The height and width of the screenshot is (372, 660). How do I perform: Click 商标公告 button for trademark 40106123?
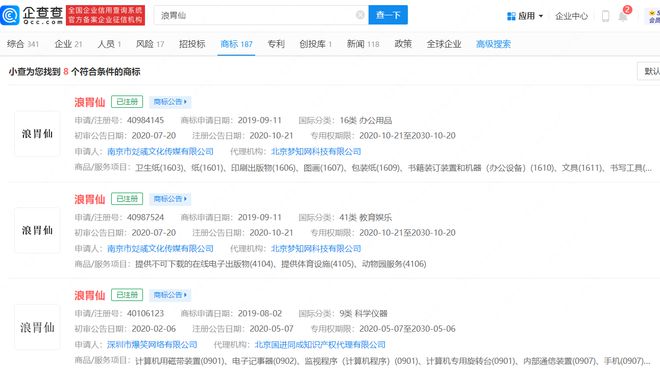[x=170, y=295]
